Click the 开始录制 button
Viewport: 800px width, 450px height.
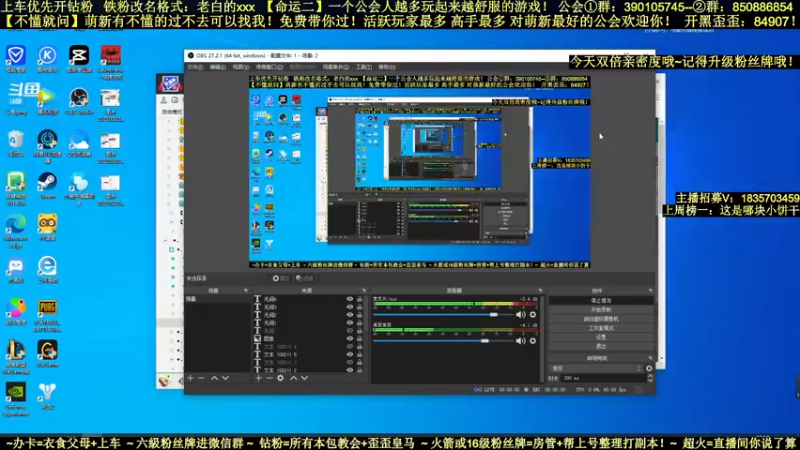pyautogui.click(x=601, y=310)
